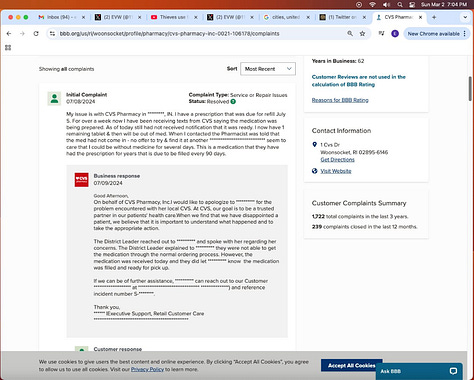
Task: Switch to Google cities search tab
Action: 286,17
